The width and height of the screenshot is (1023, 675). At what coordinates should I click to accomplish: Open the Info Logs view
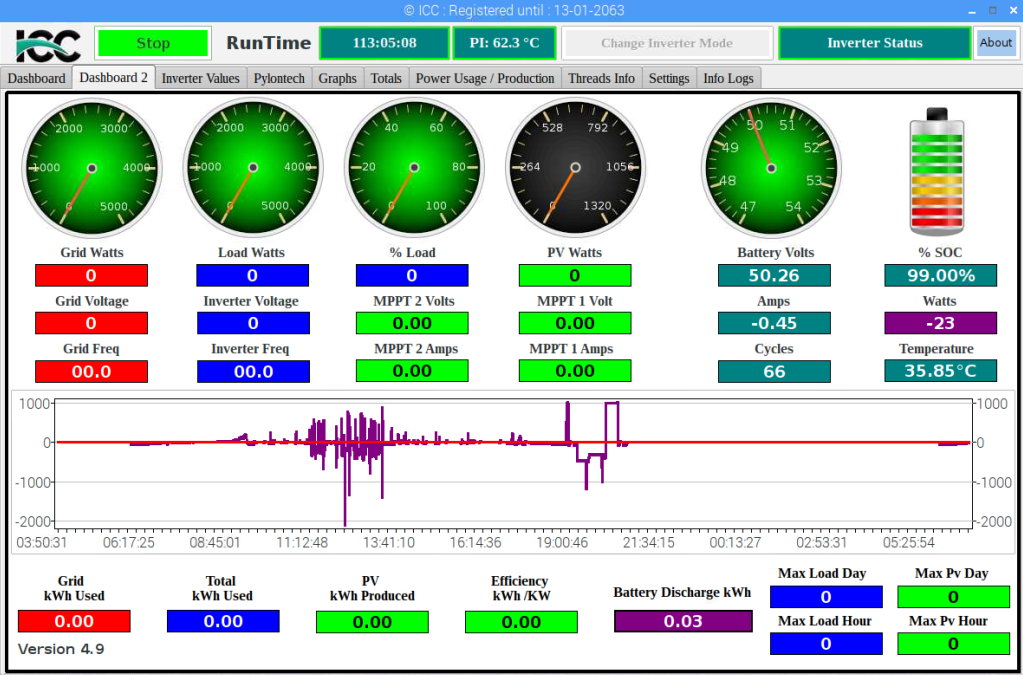click(x=728, y=77)
